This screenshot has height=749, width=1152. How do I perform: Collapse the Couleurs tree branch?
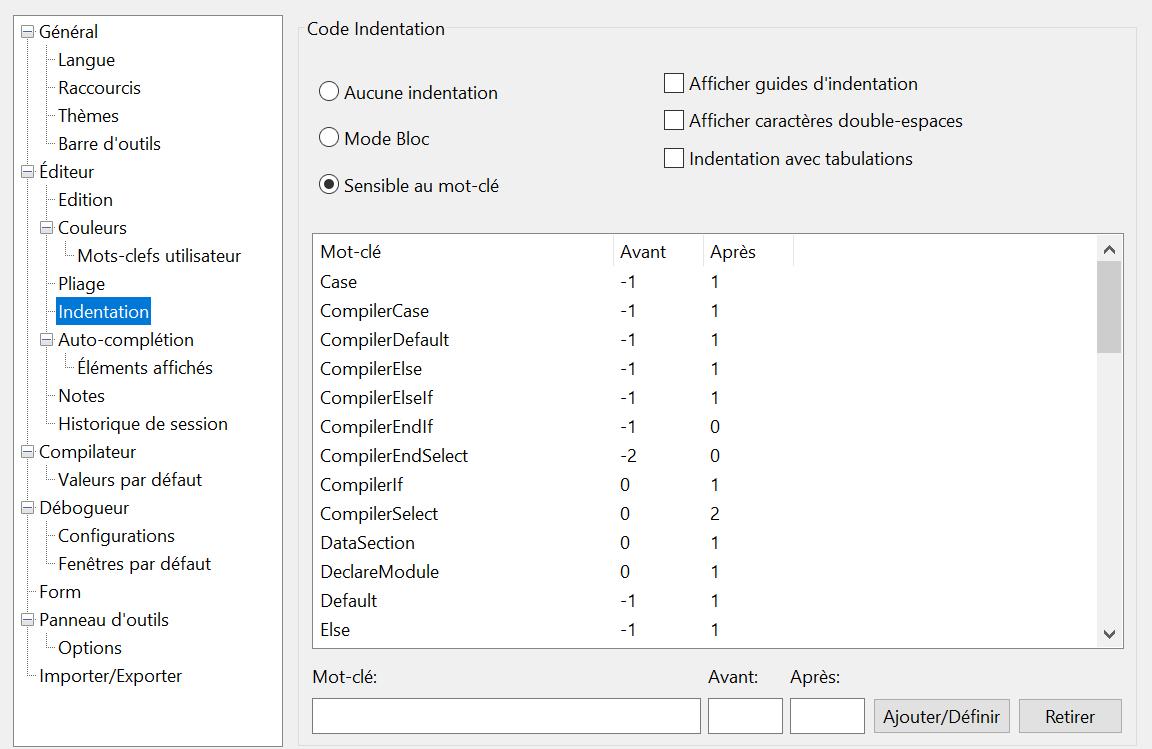[46, 228]
